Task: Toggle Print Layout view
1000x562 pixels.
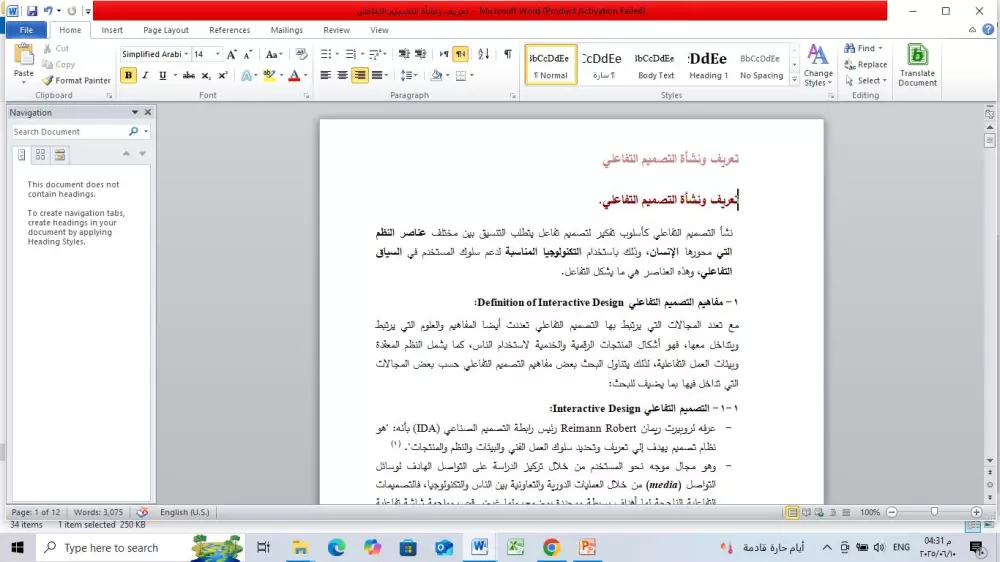Action: (x=792, y=512)
